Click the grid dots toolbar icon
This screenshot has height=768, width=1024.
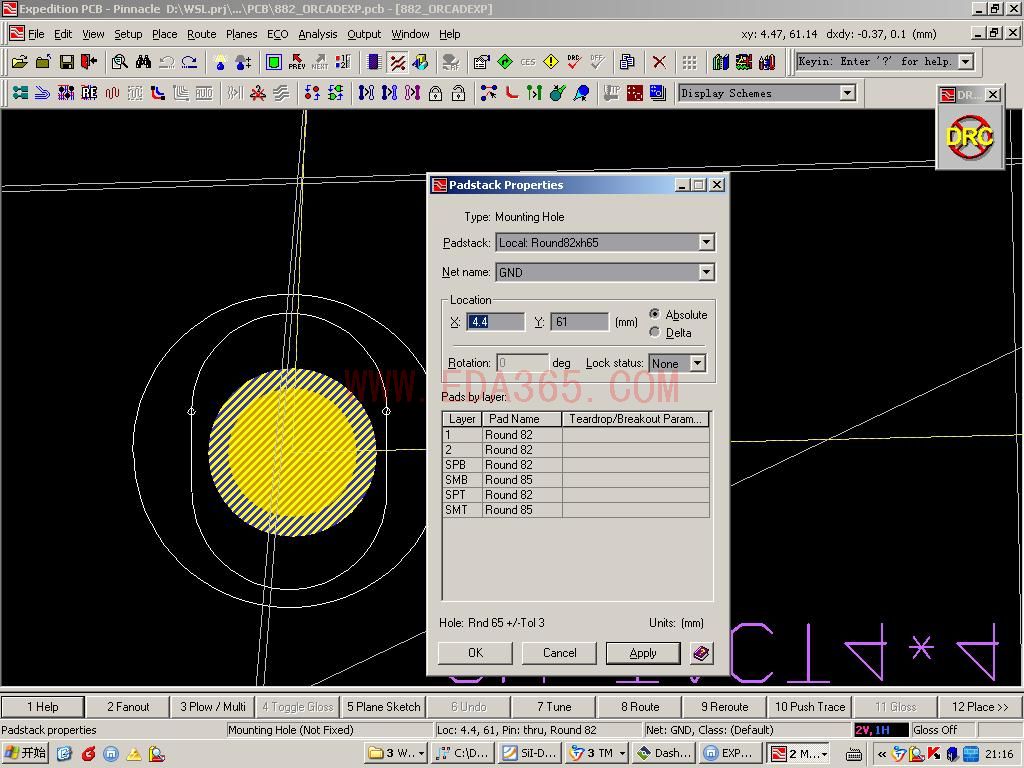(x=689, y=62)
